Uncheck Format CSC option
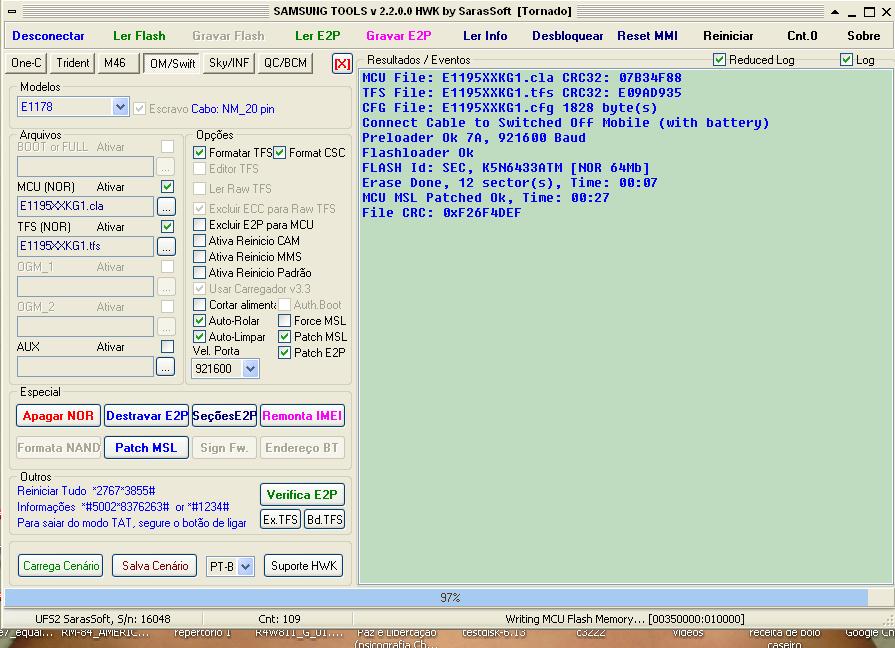Image resolution: width=895 pixels, height=648 pixels. coord(279,152)
